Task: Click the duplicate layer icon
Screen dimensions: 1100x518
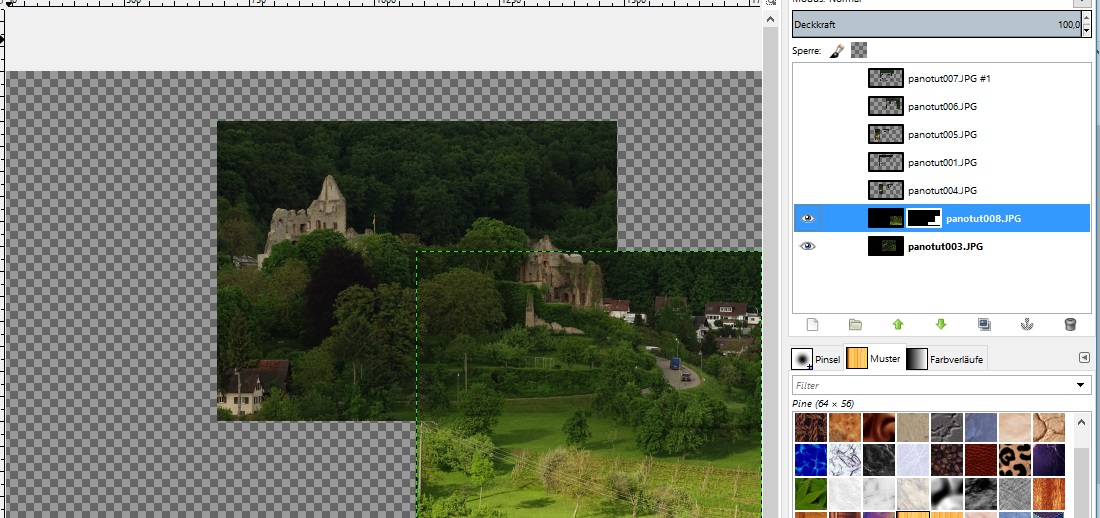Action: [984, 324]
